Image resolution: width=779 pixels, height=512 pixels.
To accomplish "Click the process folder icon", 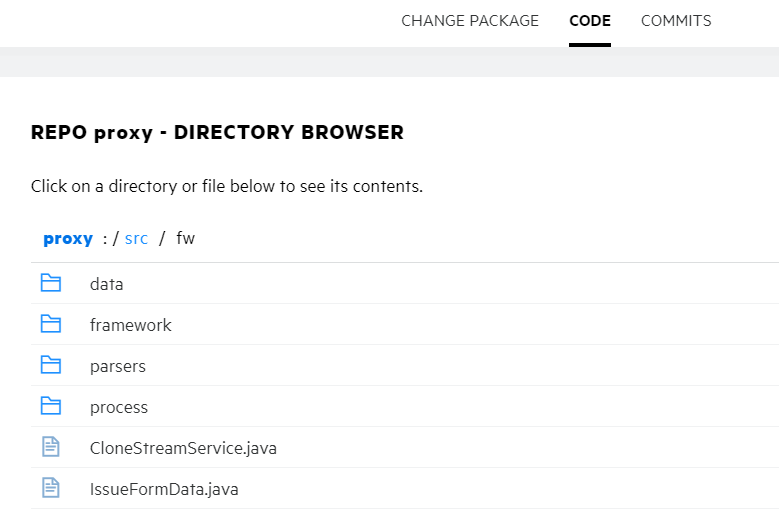I will coord(51,407).
